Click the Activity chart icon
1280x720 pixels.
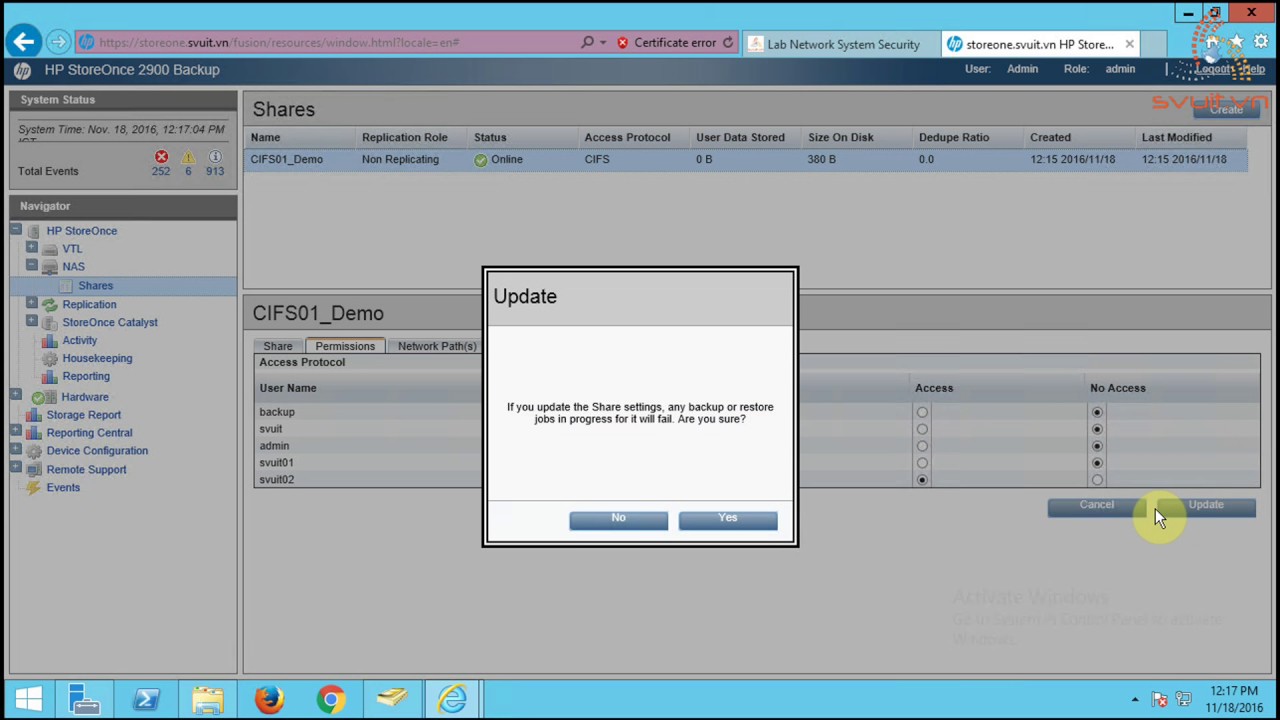coord(50,341)
